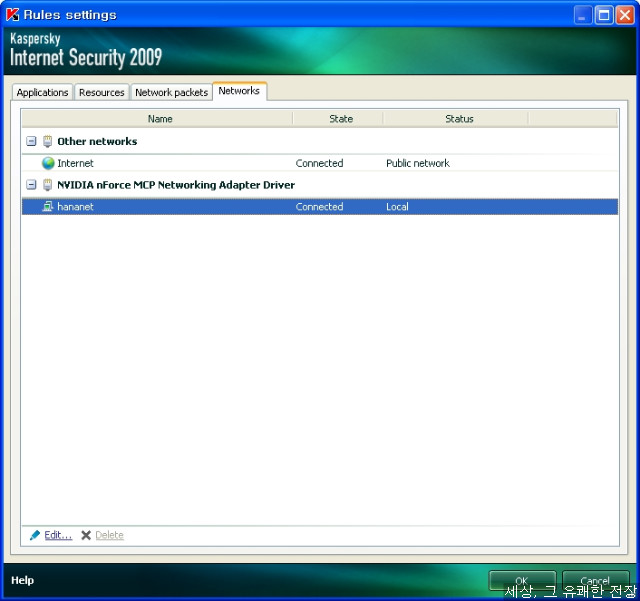This screenshot has width=640, height=601.
Task: Click the Cancel button
Action: point(596,581)
